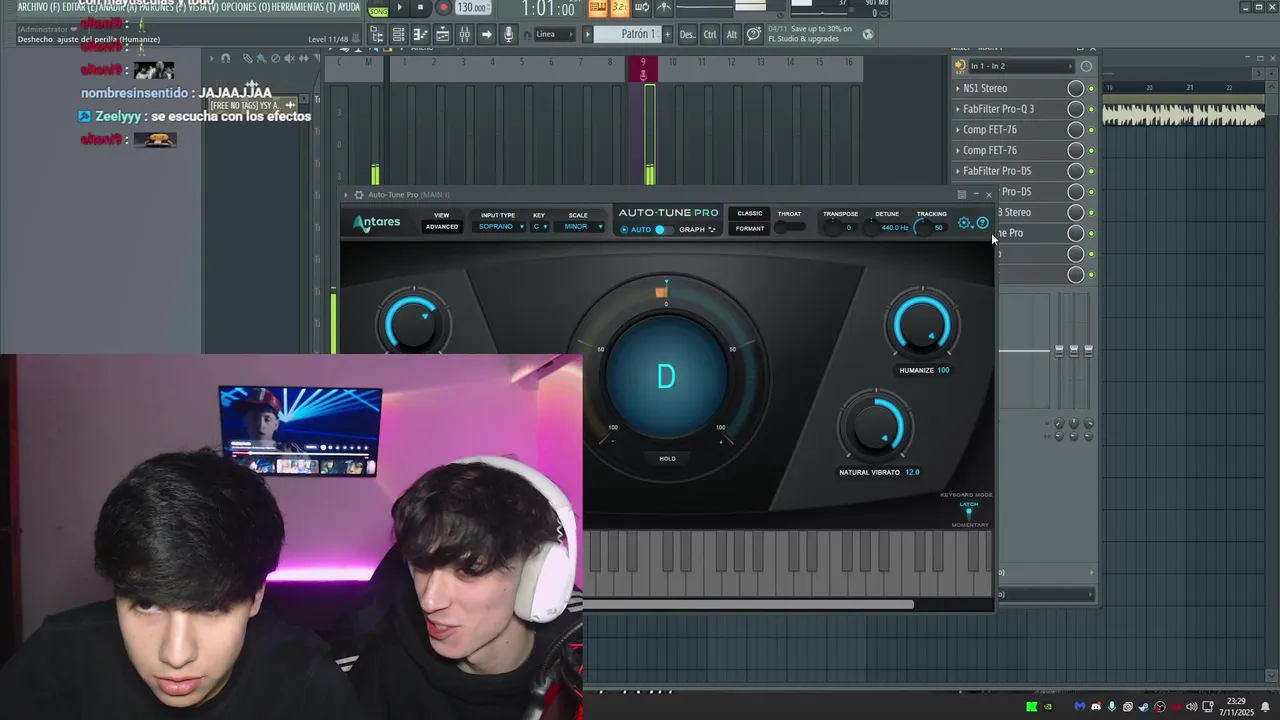Expand pattern list left arrow
This screenshot has height=720, width=1280.
tap(588, 34)
